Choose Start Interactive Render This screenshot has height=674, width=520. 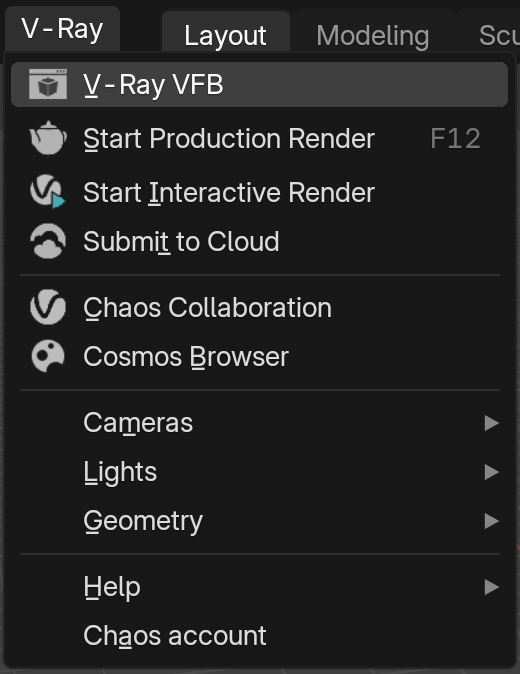click(x=259, y=192)
